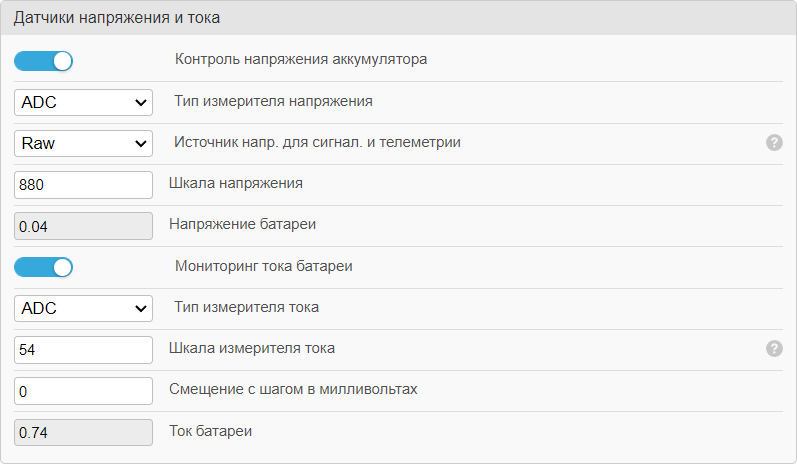Click the 'Контроль напряжения аккумулятора' label
The image size is (797, 464).
click(x=301, y=59)
